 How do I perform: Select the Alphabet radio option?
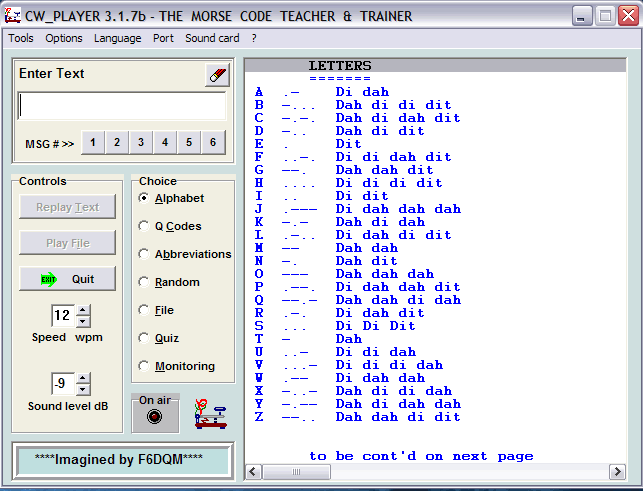[145, 199]
